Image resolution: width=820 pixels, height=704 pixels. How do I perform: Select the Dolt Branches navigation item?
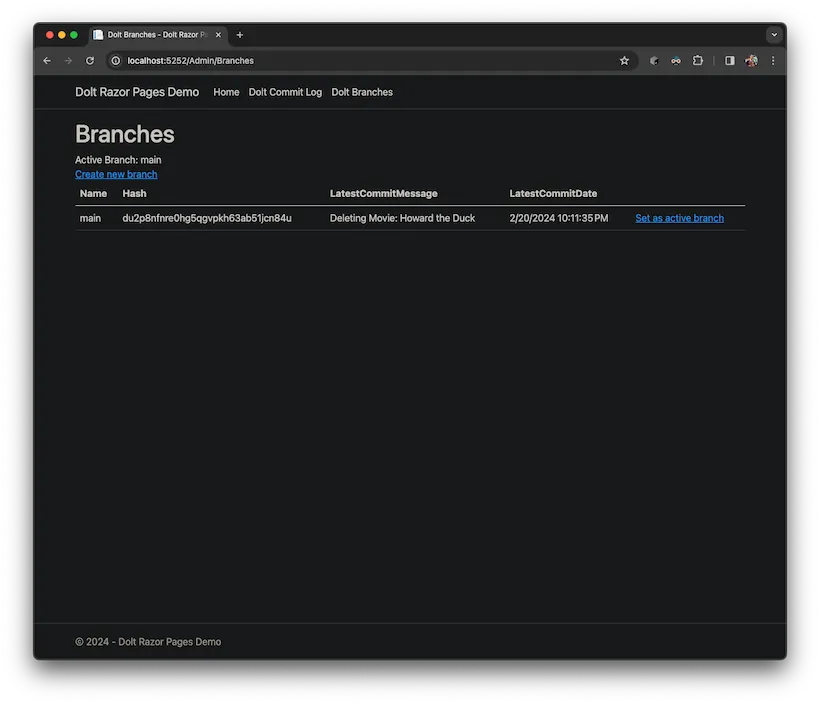361,91
